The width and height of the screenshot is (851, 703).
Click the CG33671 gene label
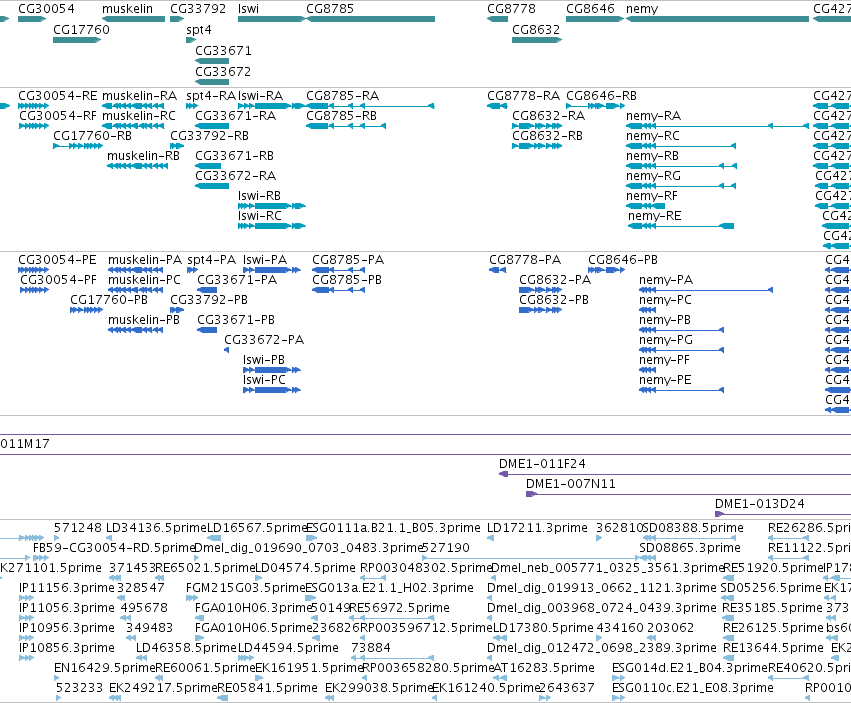[223, 50]
